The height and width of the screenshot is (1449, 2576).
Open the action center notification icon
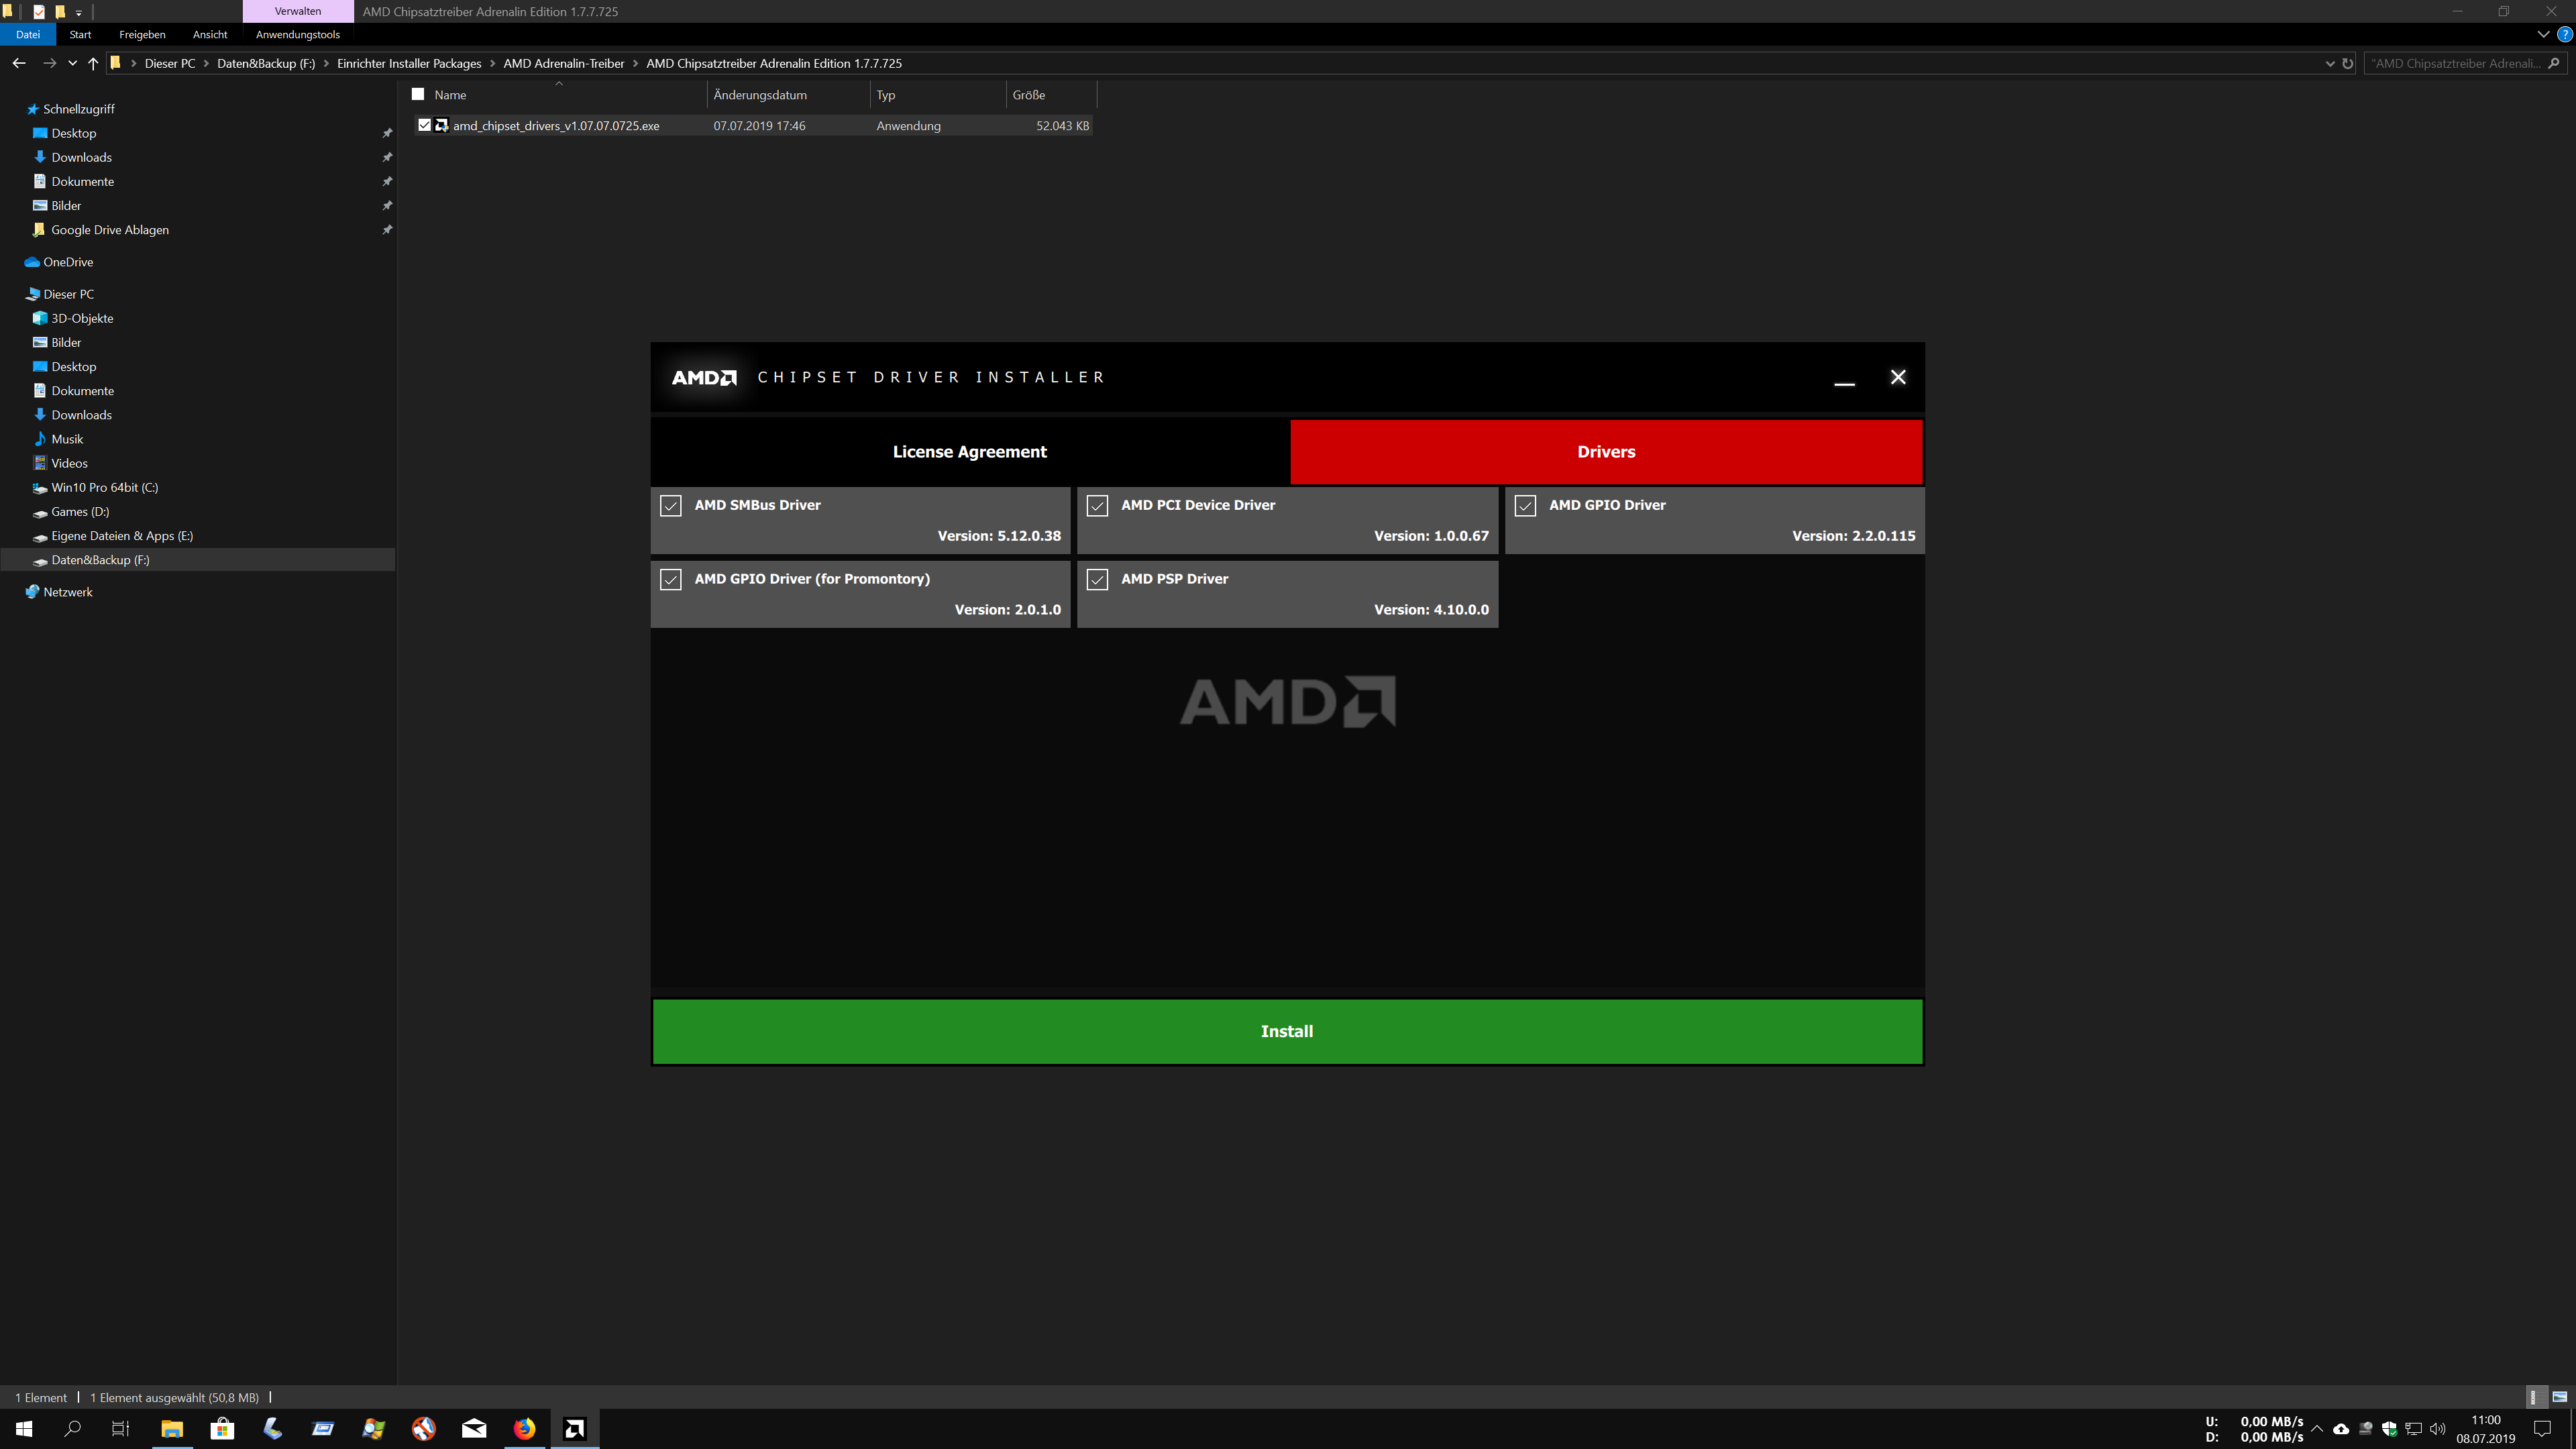pos(2542,1428)
